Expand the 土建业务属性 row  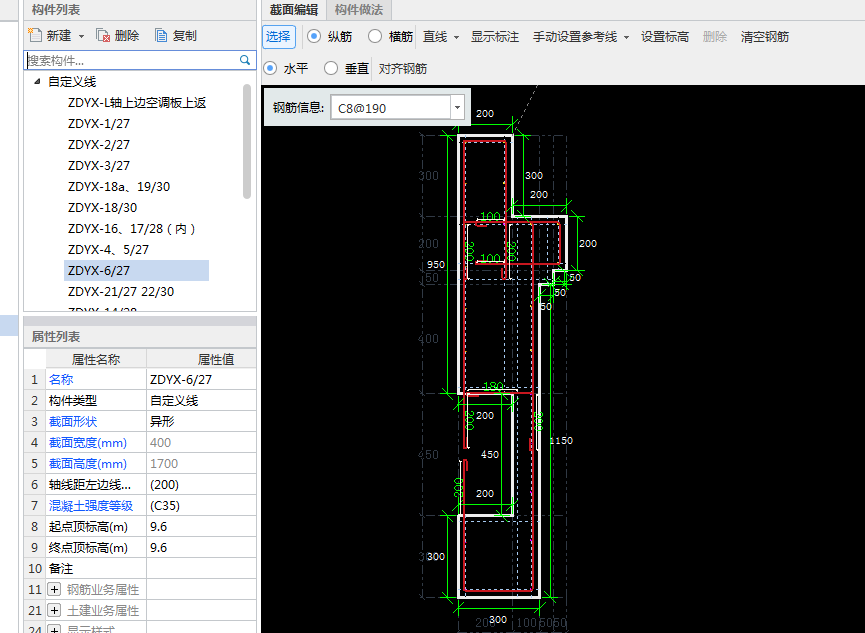(54, 610)
